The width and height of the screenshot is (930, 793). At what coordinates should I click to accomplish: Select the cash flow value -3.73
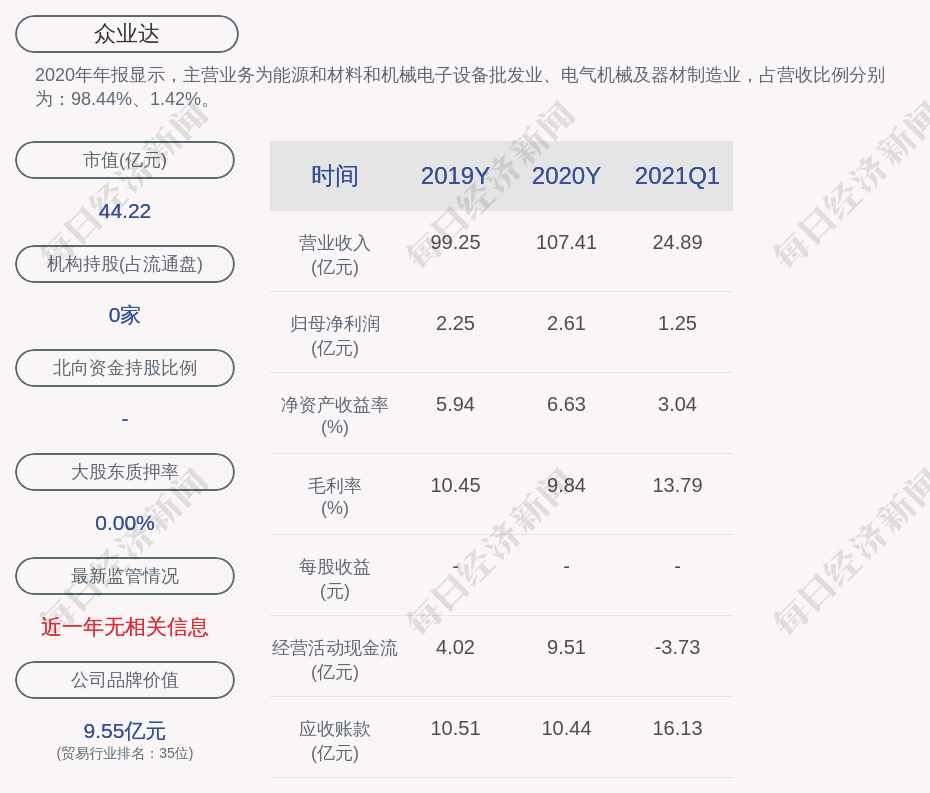[677, 648]
